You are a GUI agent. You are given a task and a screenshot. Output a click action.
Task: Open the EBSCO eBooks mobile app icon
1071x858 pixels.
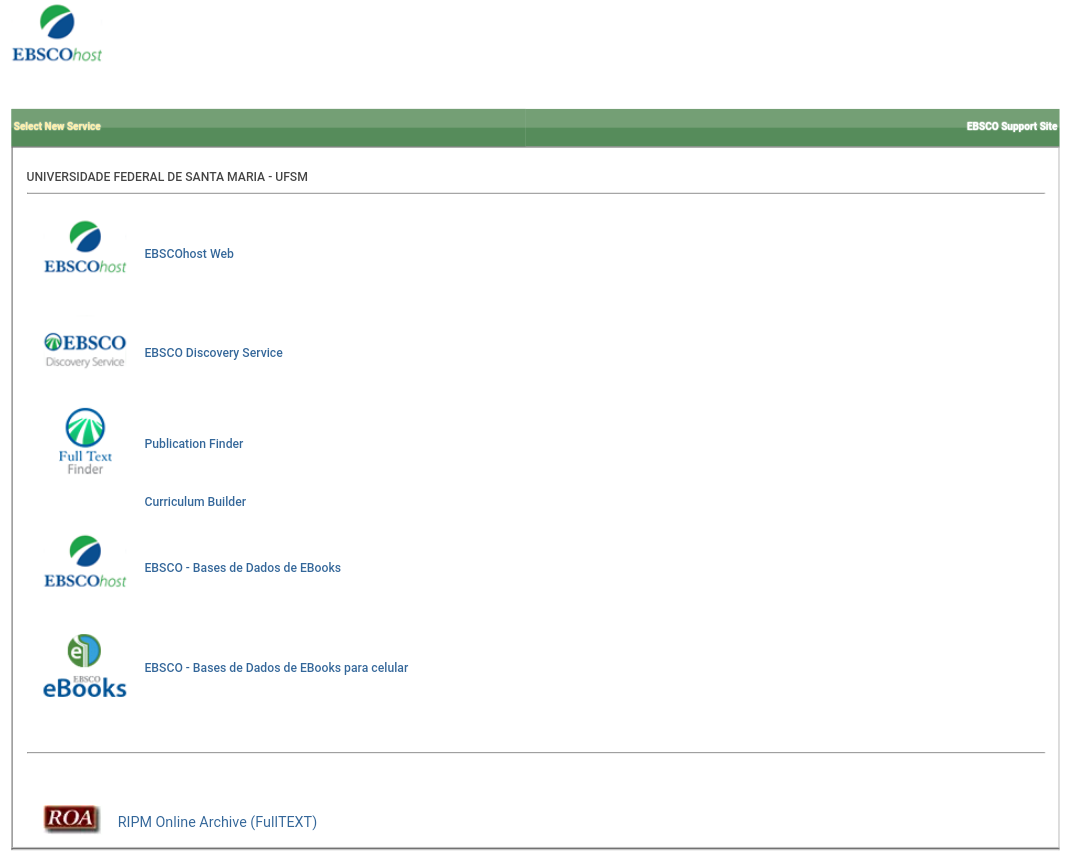point(84,664)
